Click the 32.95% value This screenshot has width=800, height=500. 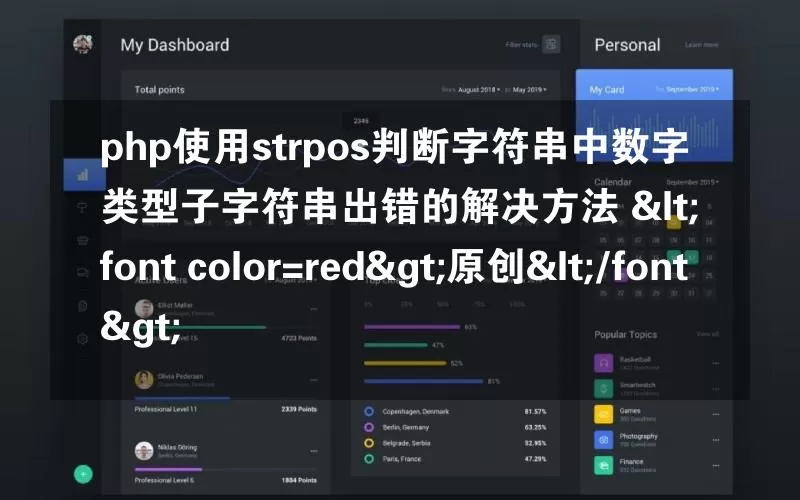point(536,443)
